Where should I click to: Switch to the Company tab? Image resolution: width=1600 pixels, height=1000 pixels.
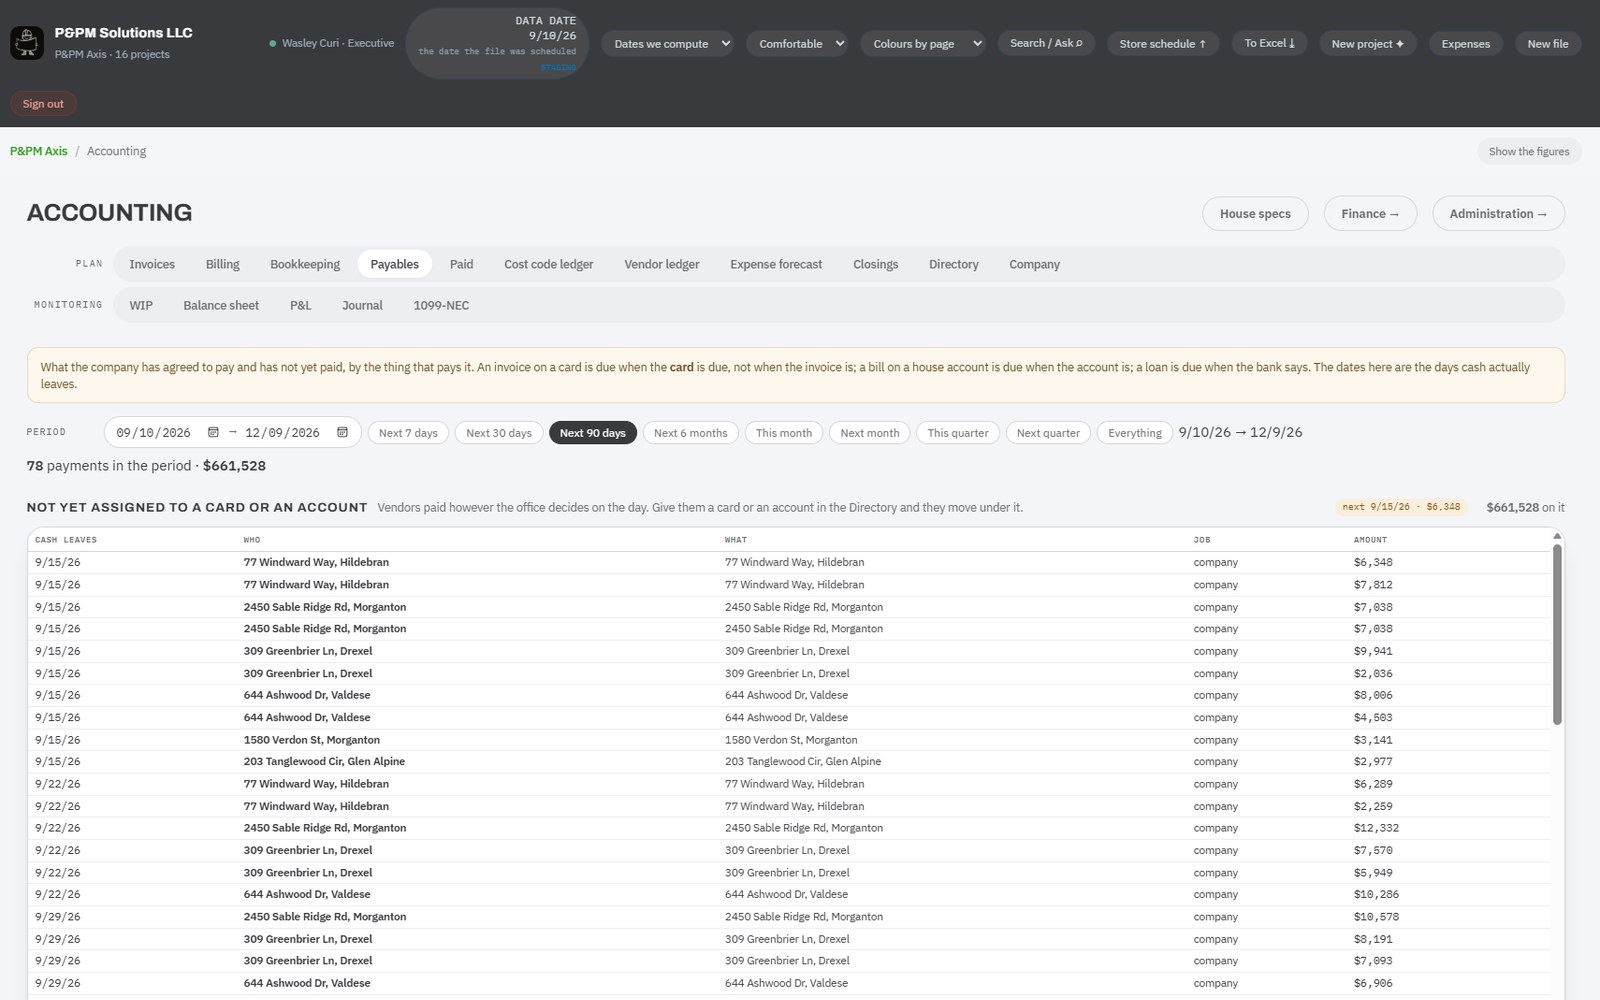tap(1034, 264)
